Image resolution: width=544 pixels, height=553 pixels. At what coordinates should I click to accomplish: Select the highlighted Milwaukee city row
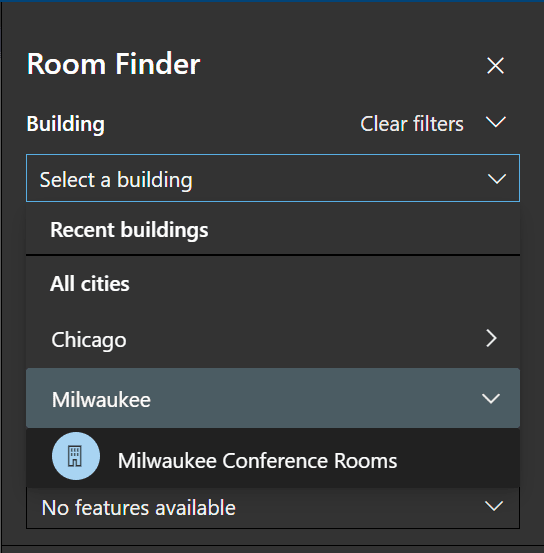coord(273,398)
